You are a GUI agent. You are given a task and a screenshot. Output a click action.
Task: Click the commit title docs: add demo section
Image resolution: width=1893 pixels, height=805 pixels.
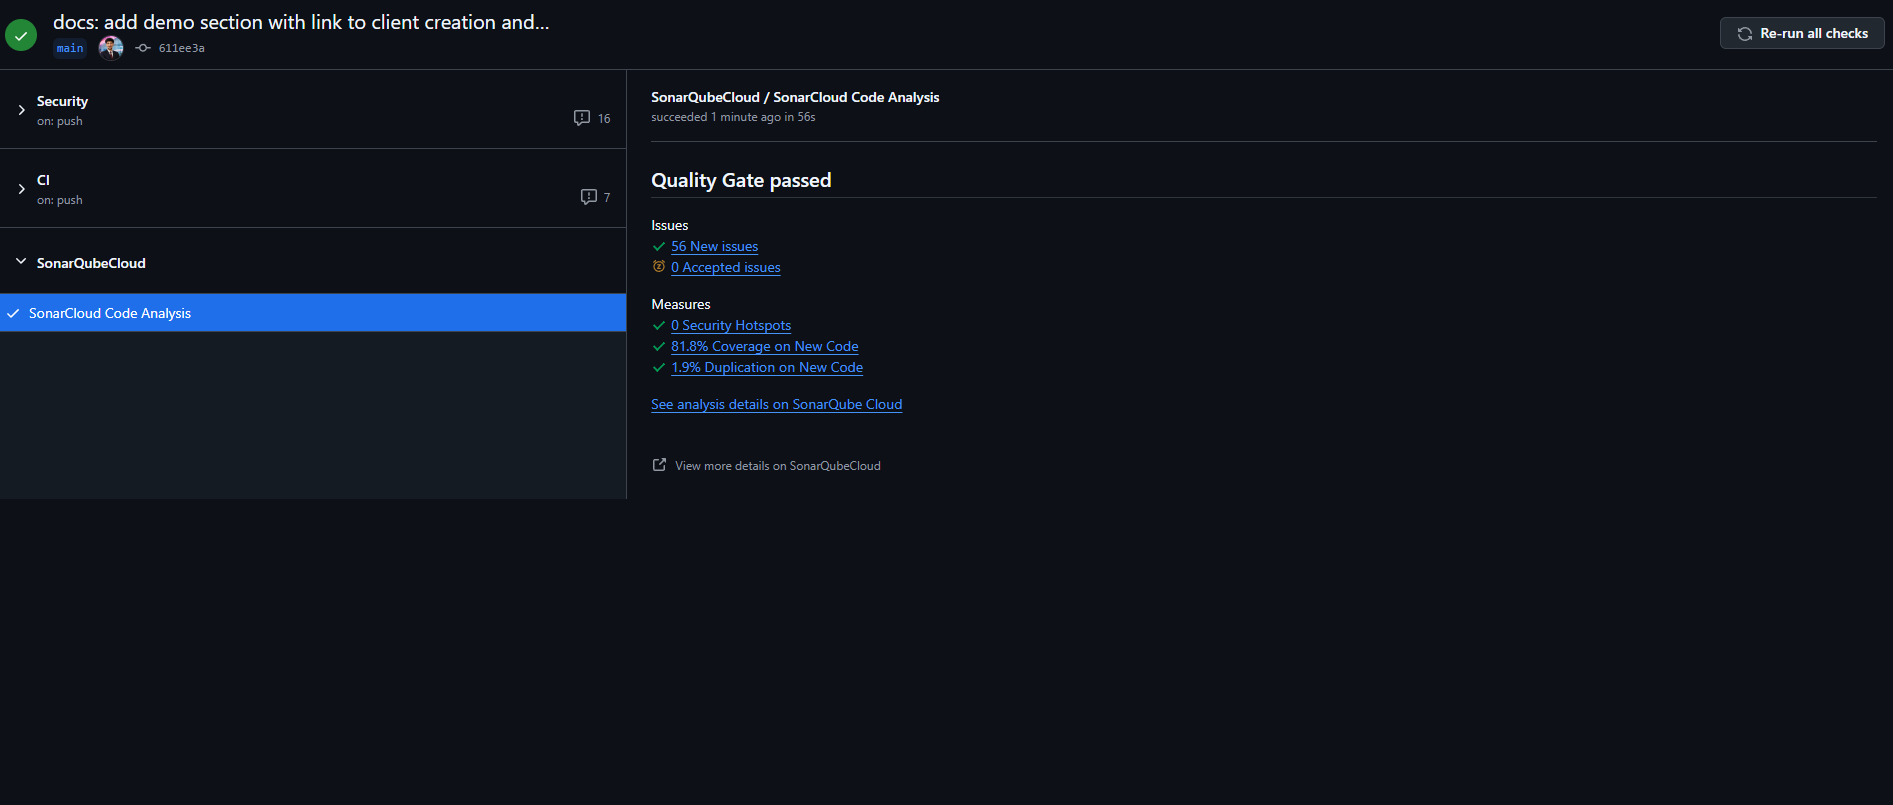pyautogui.click(x=301, y=22)
